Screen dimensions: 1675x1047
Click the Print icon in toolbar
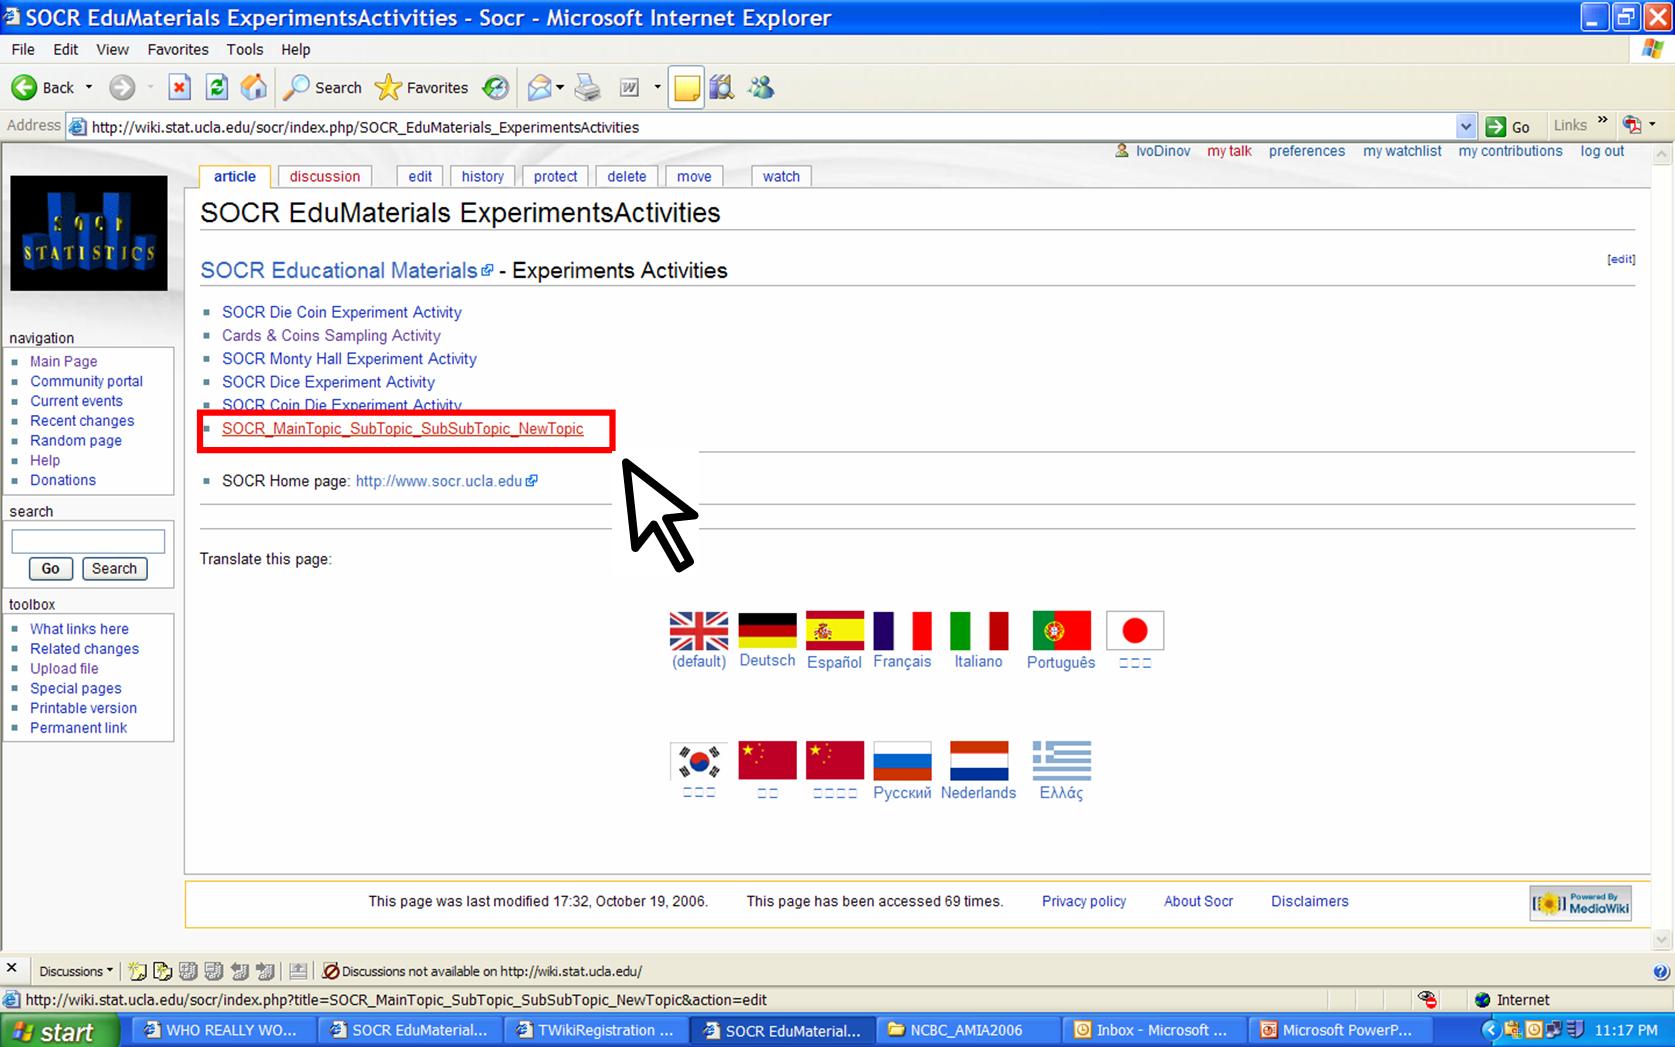coord(588,88)
